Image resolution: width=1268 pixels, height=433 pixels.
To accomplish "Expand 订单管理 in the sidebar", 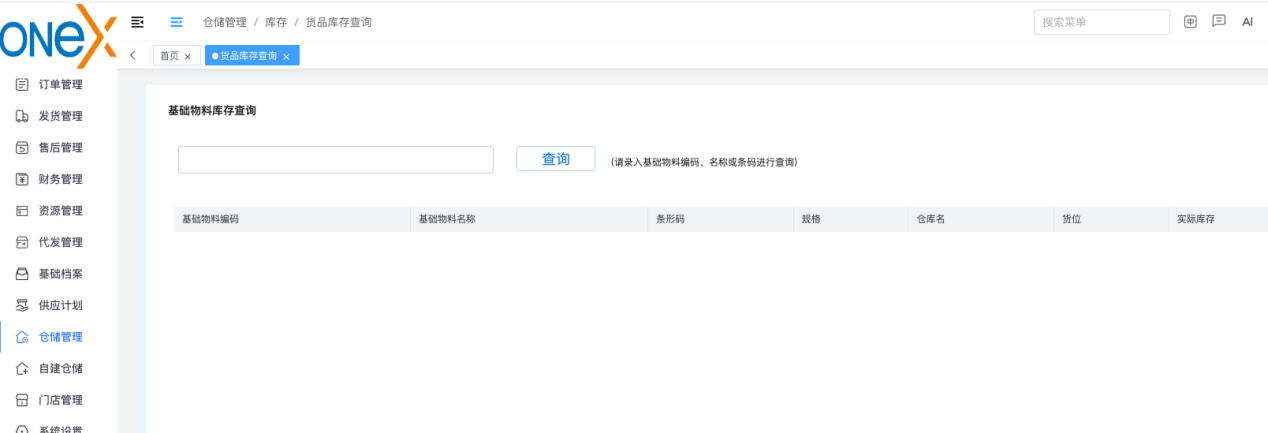I will (x=59, y=84).
